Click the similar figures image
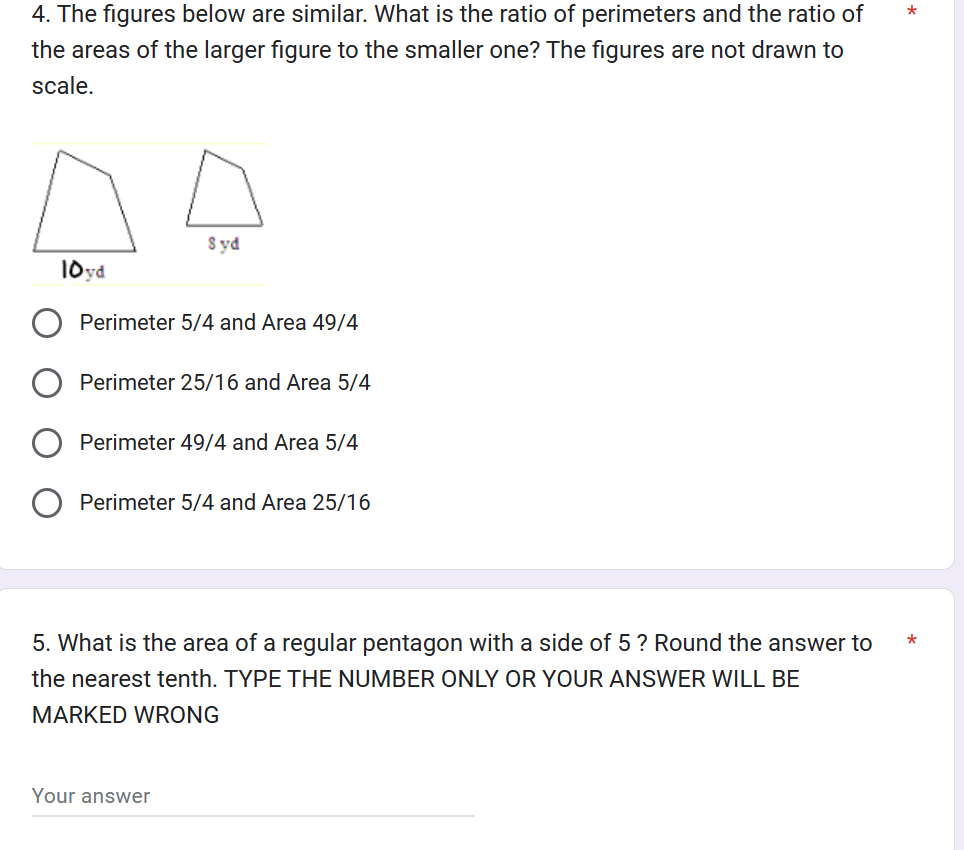 (x=148, y=210)
